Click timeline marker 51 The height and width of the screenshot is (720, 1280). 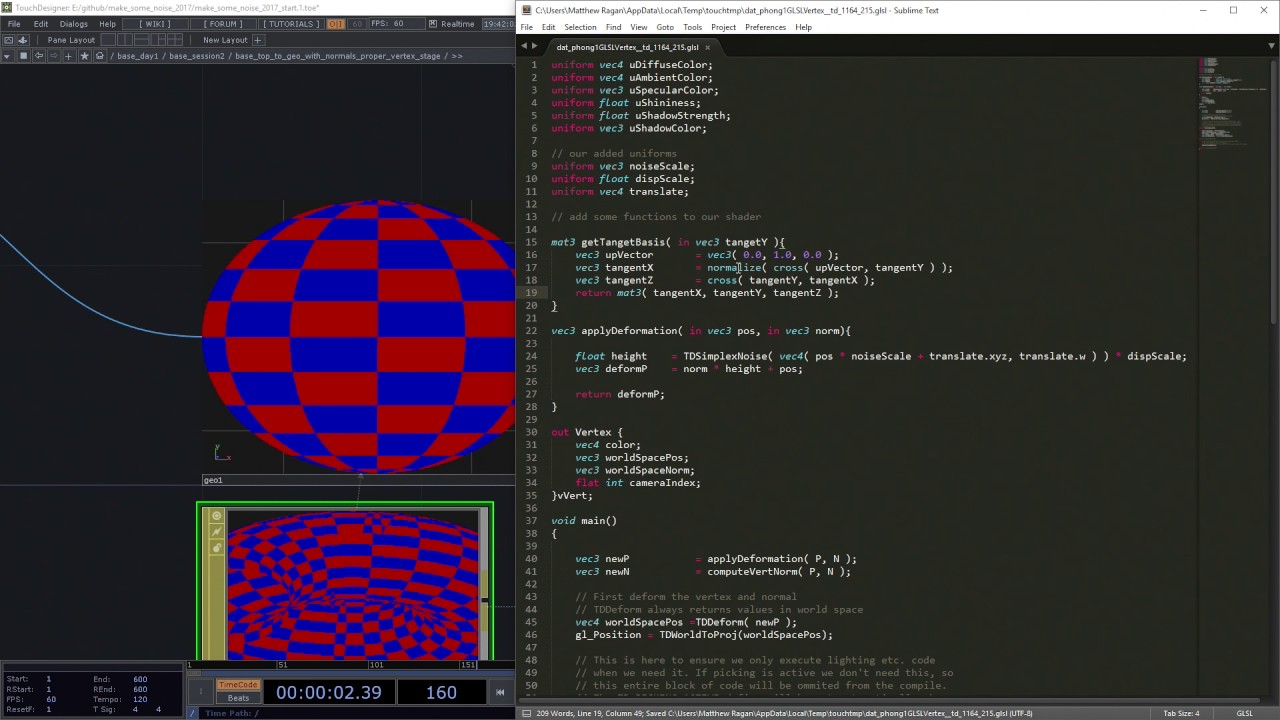tap(283, 665)
